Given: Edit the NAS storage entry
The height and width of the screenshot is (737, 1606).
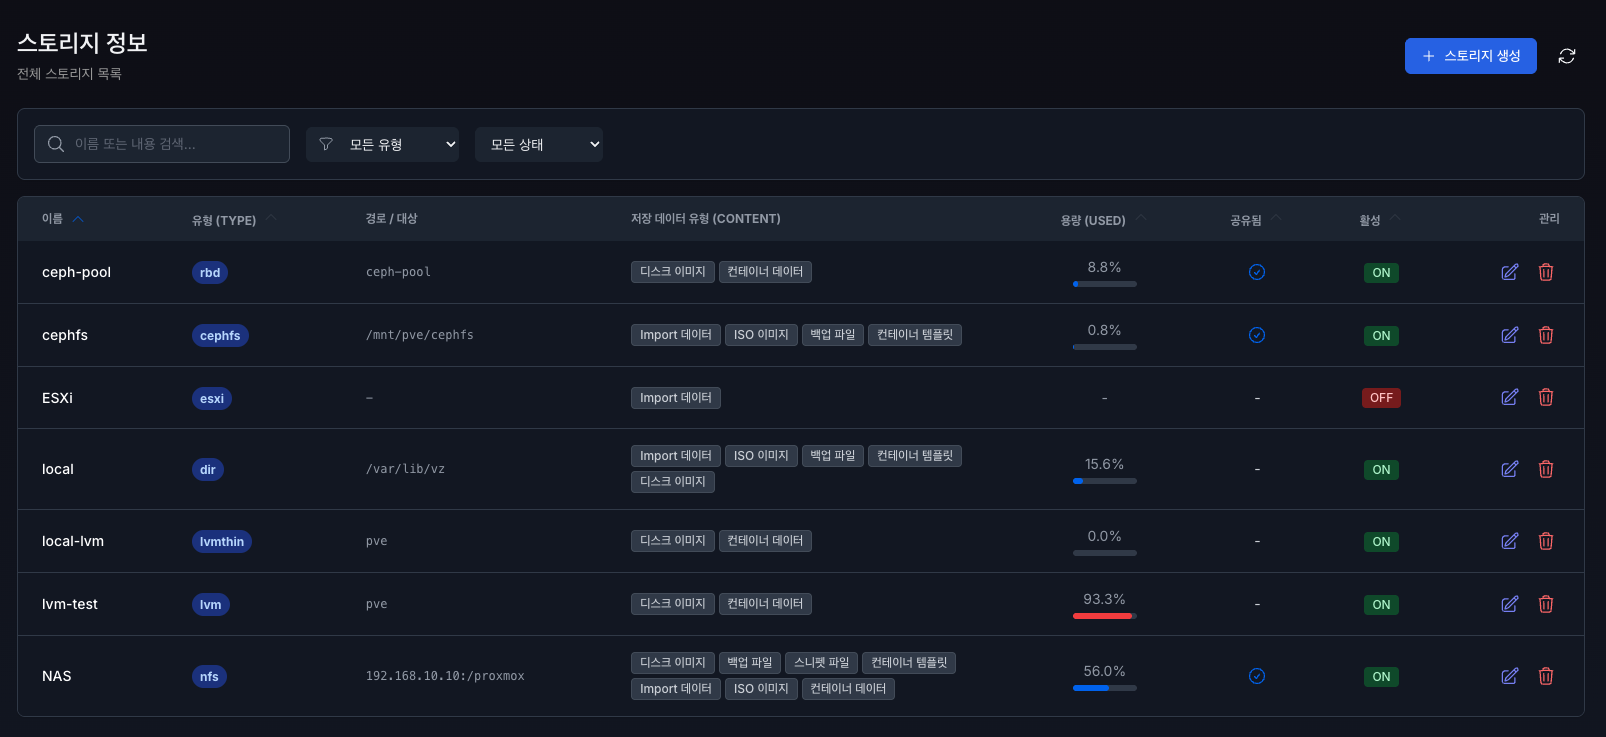Looking at the screenshot, I should click(x=1509, y=676).
